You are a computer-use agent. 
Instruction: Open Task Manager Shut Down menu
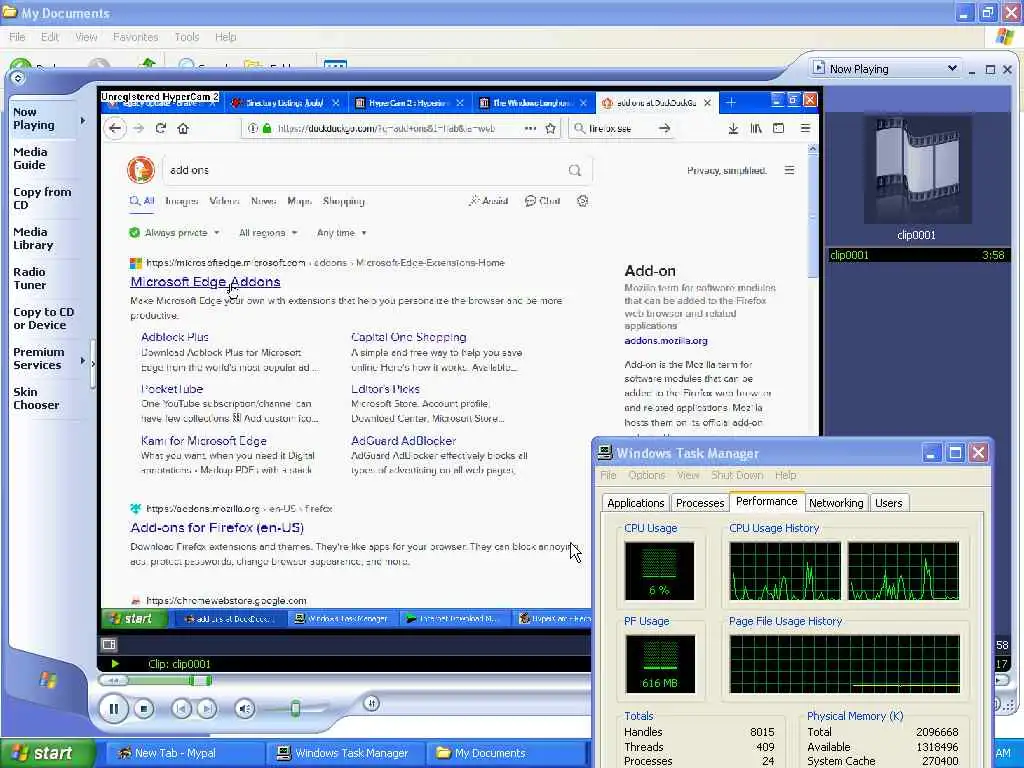[737, 475]
